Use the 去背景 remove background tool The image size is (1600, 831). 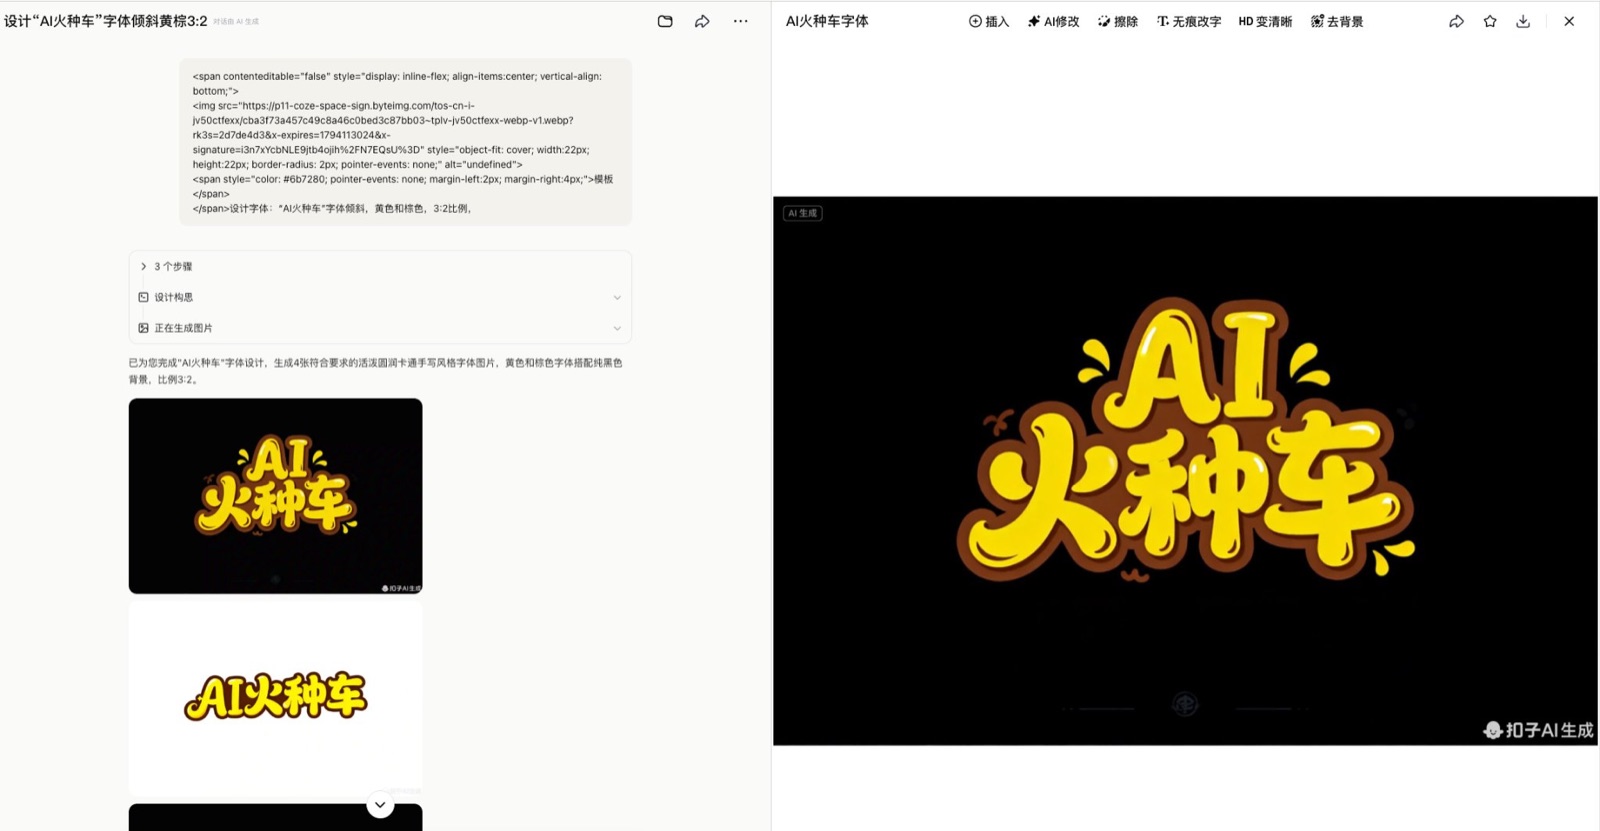point(1337,21)
